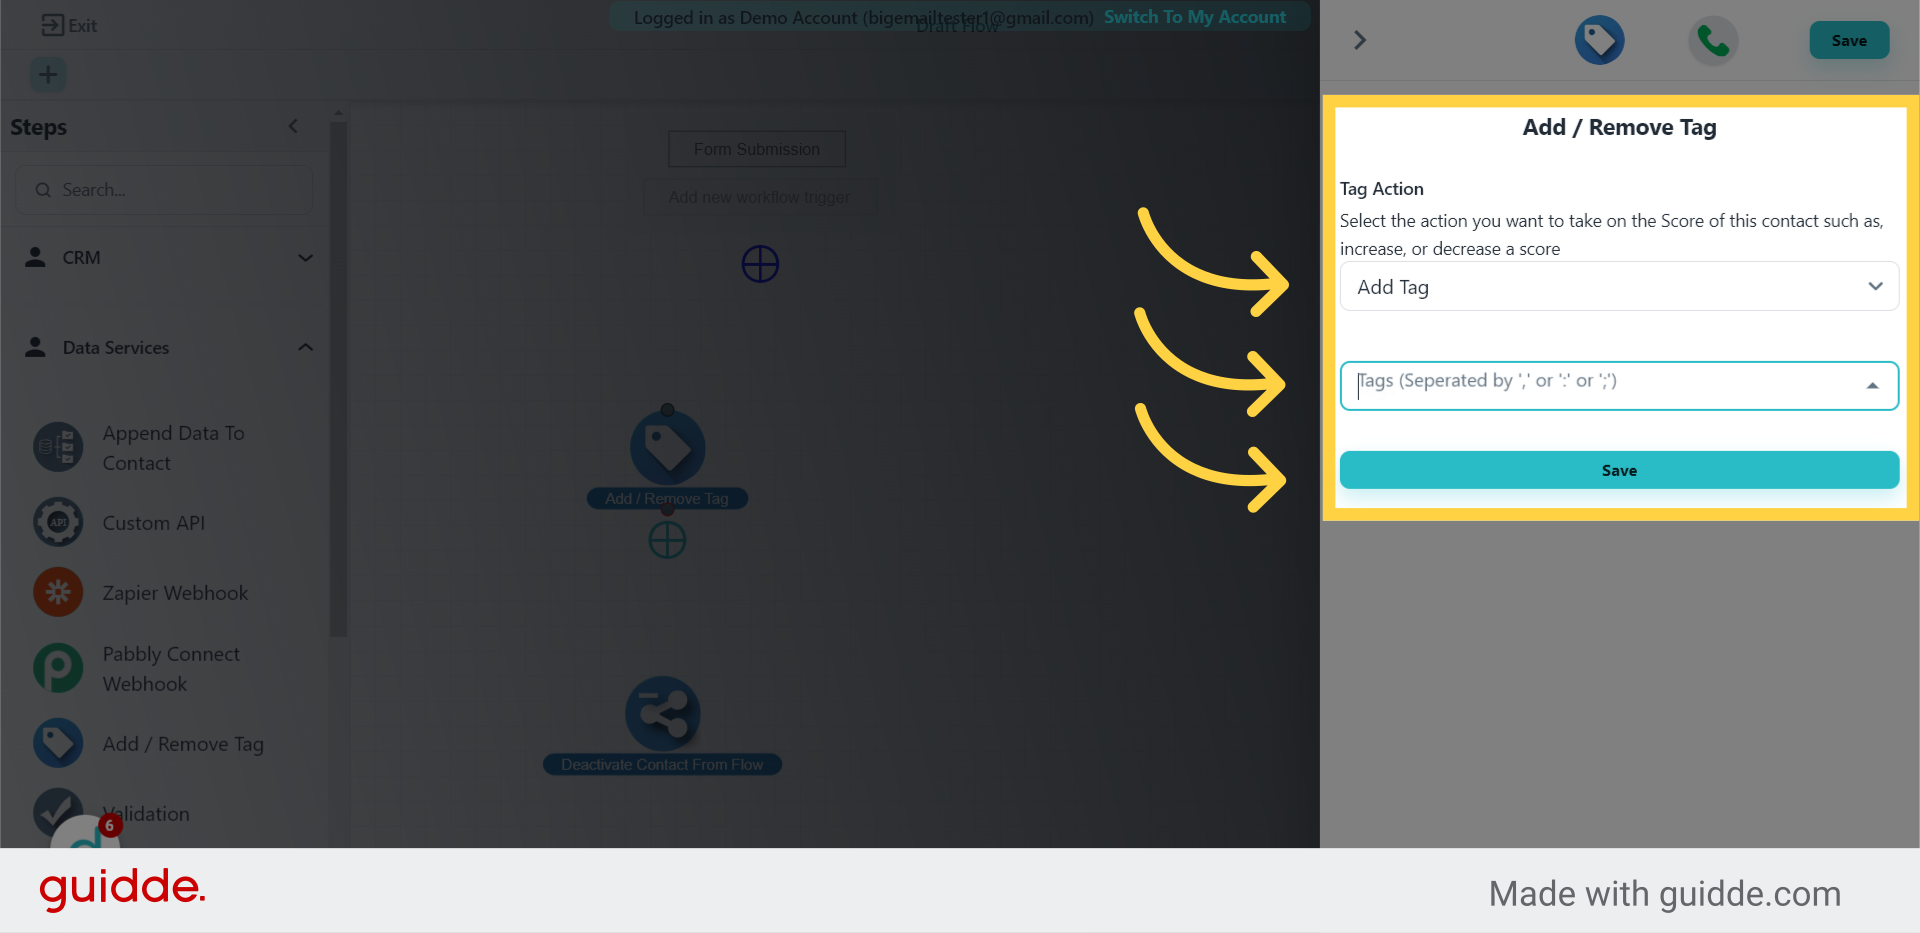Click the Add / Remove Tag sidebar label
The height and width of the screenshot is (933, 1920).
click(x=183, y=744)
